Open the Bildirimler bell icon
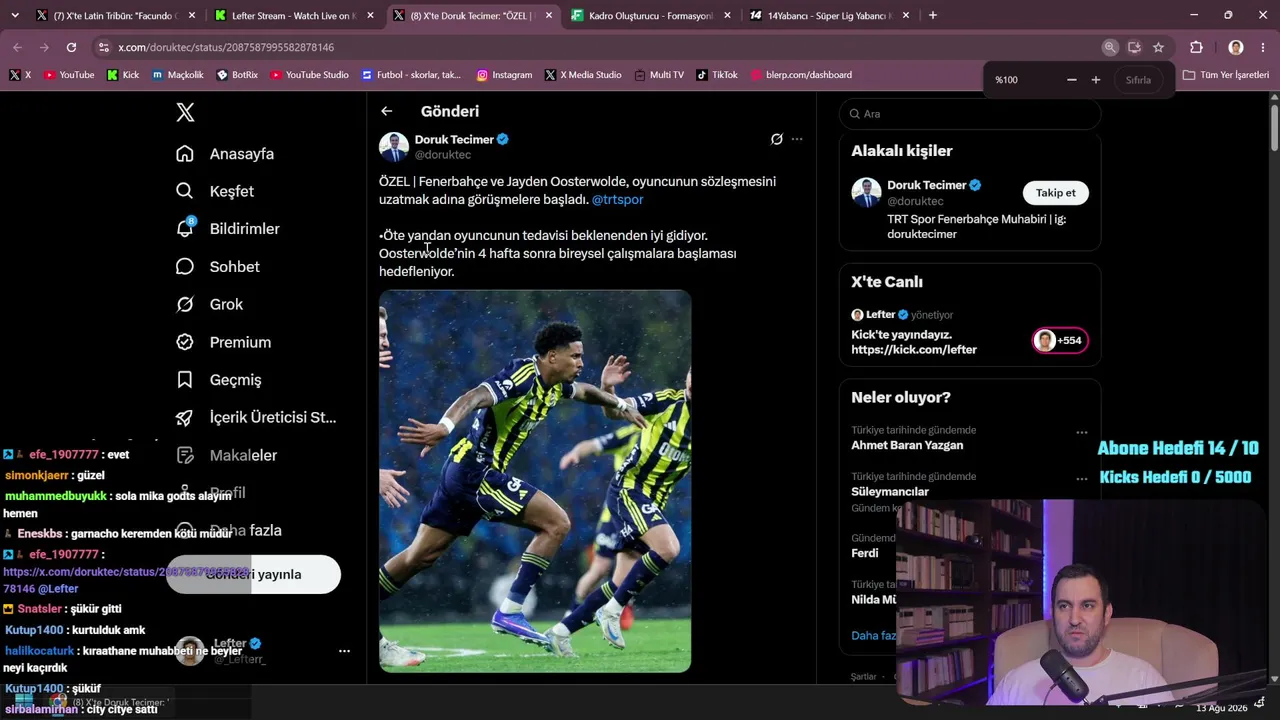1280x720 pixels. (185, 229)
